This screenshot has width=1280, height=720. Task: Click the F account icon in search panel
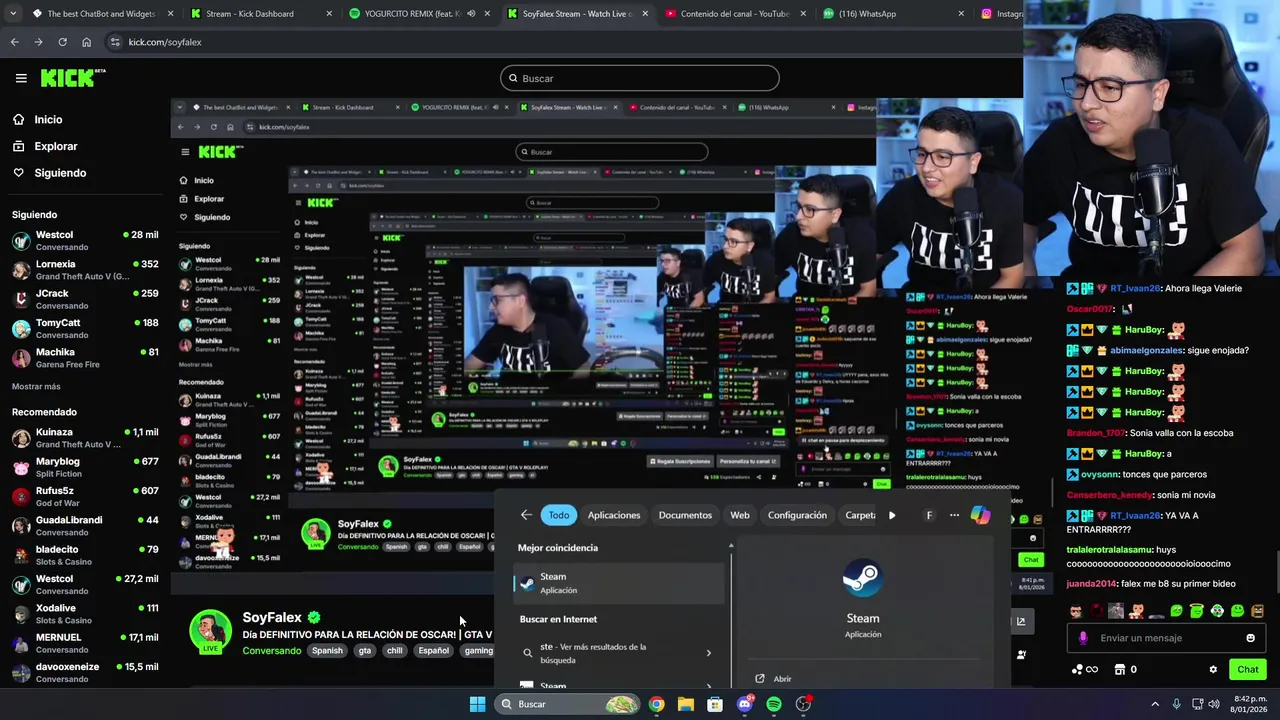(929, 515)
